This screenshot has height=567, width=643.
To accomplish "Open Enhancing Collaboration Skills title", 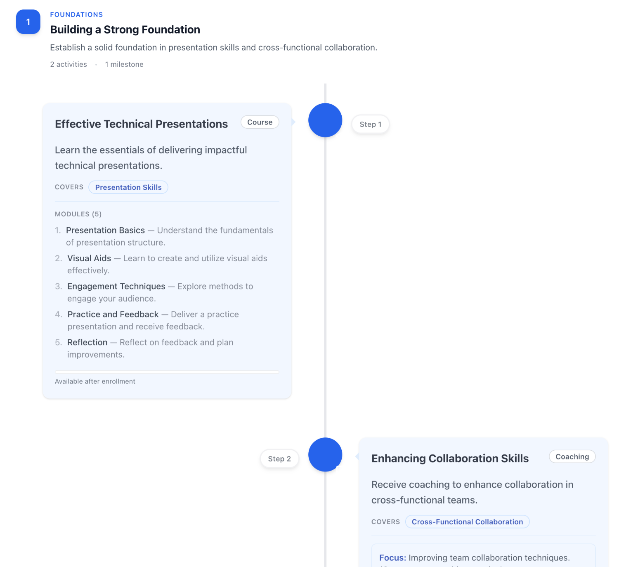I will [x=450, y=458].
